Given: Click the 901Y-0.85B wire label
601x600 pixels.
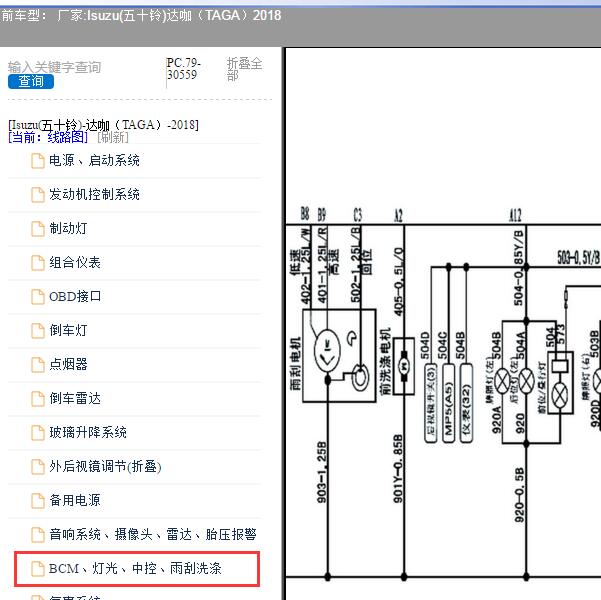Looking at the screenshot, I should [397, 468].
